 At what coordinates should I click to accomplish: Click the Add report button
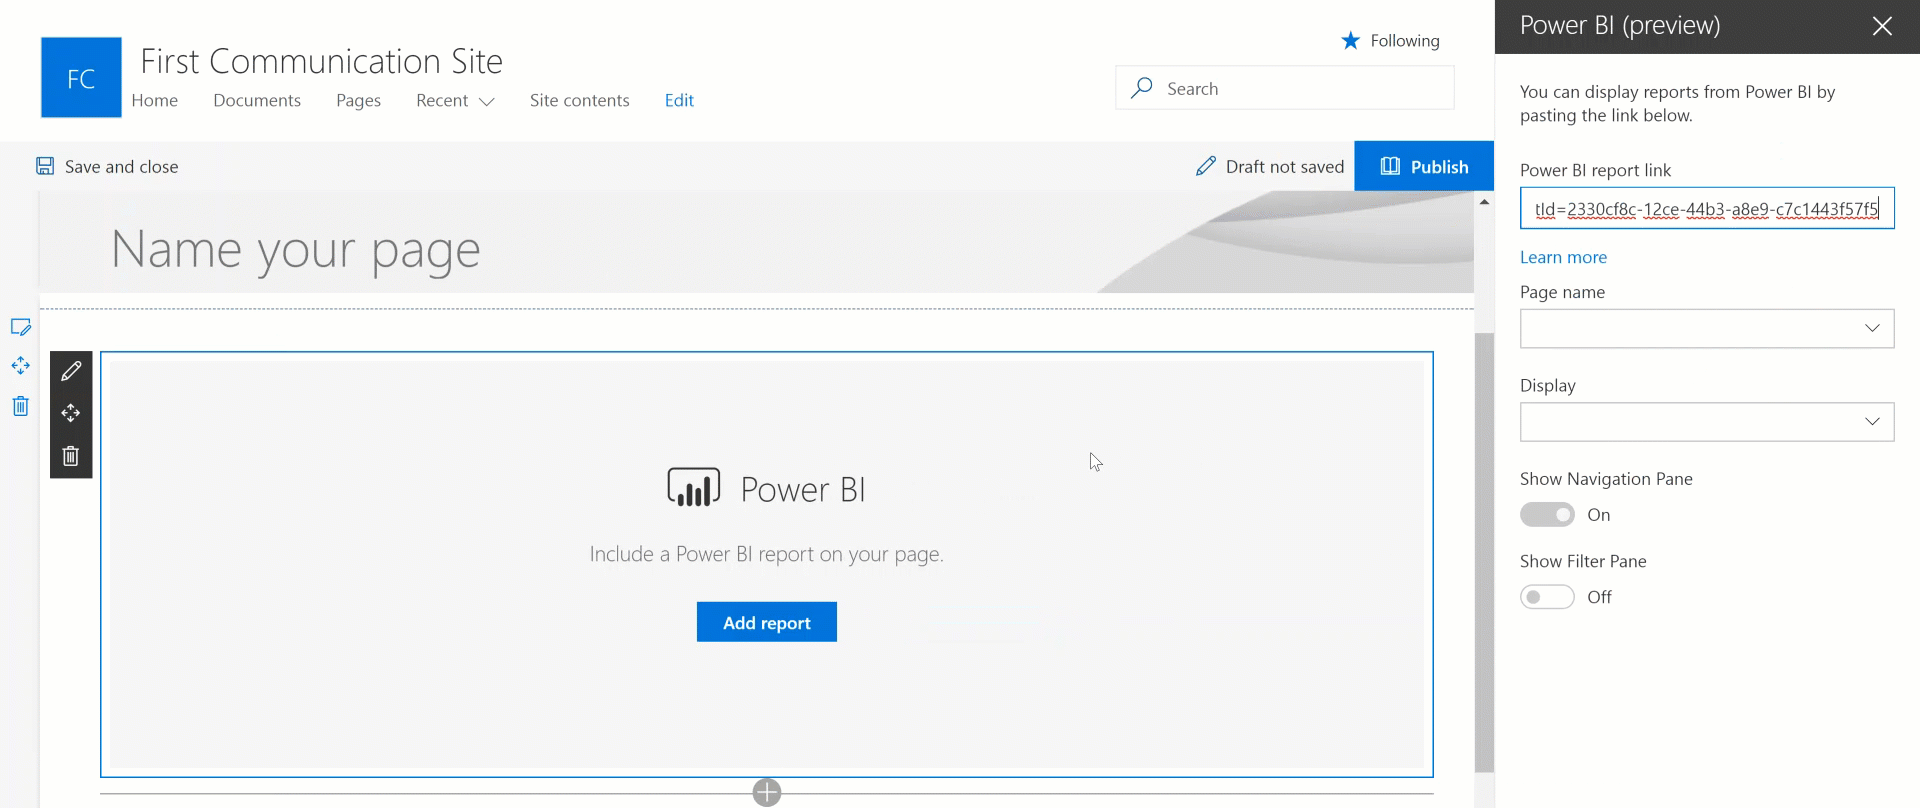[x=767, y=622]
